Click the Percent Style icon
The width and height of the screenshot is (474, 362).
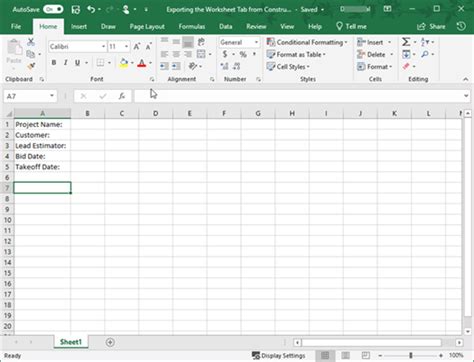coord(243,54)
